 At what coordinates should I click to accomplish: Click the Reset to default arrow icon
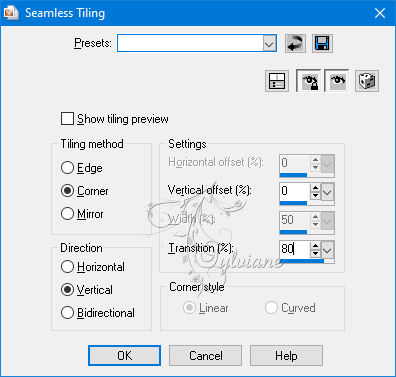pos(295,43)
